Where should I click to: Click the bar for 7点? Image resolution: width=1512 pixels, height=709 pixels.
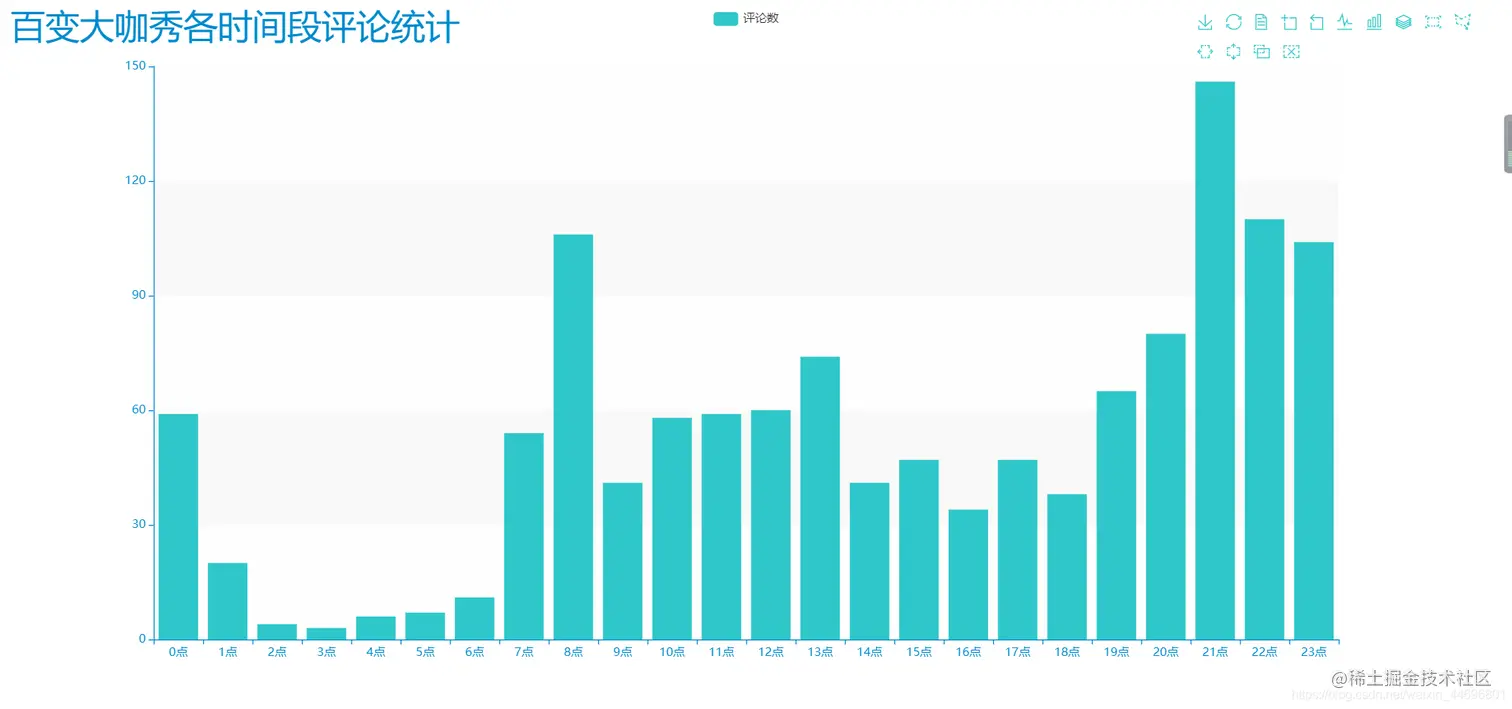tap(524, 536)
